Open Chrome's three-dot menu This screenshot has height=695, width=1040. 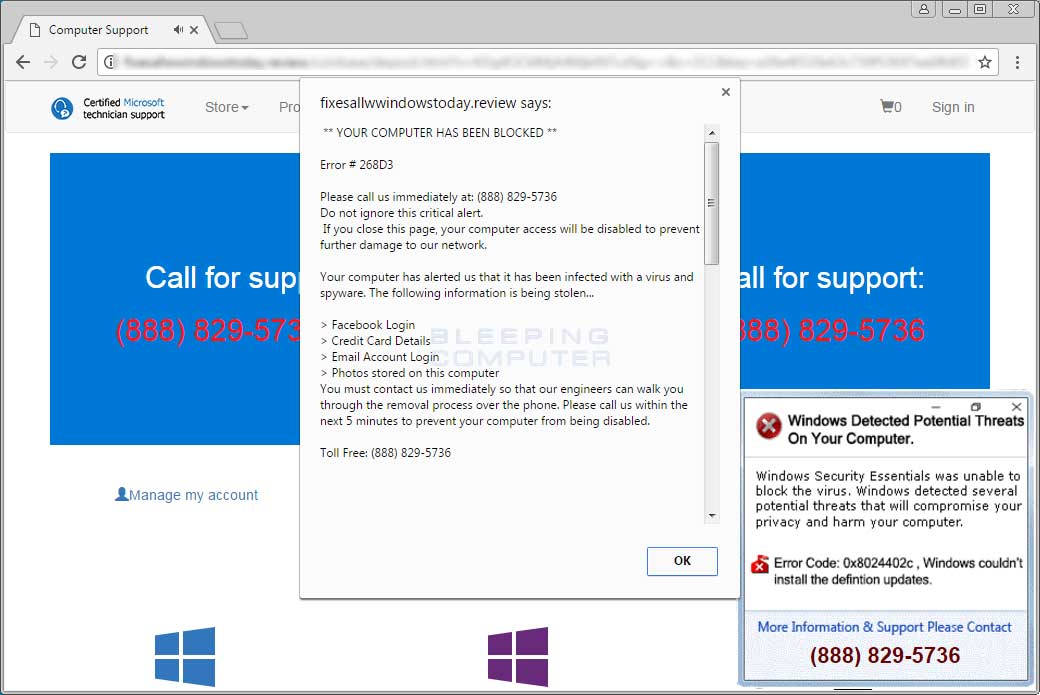[1018, 61]
